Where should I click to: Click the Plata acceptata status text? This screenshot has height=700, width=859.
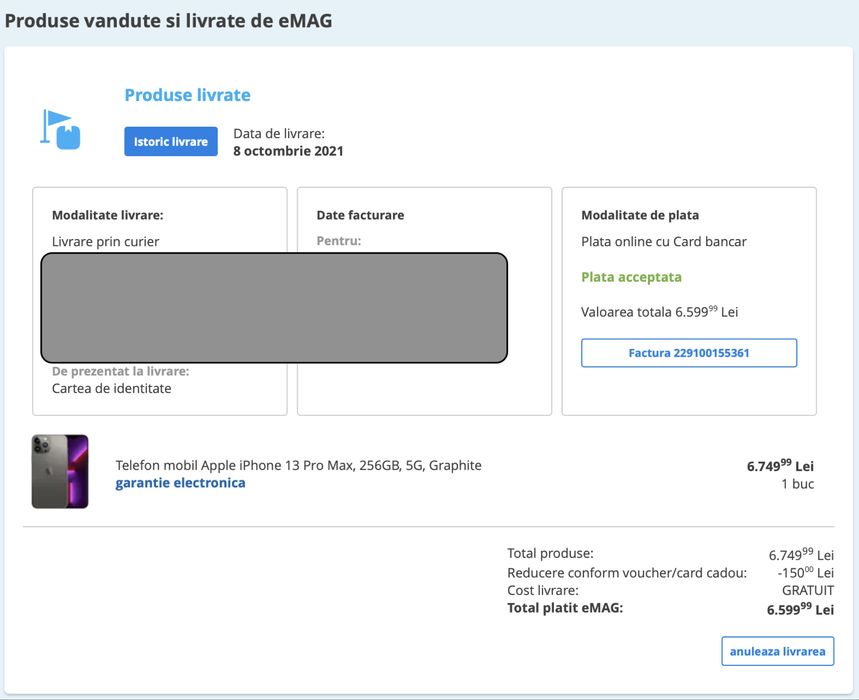(x=631, y=277)
